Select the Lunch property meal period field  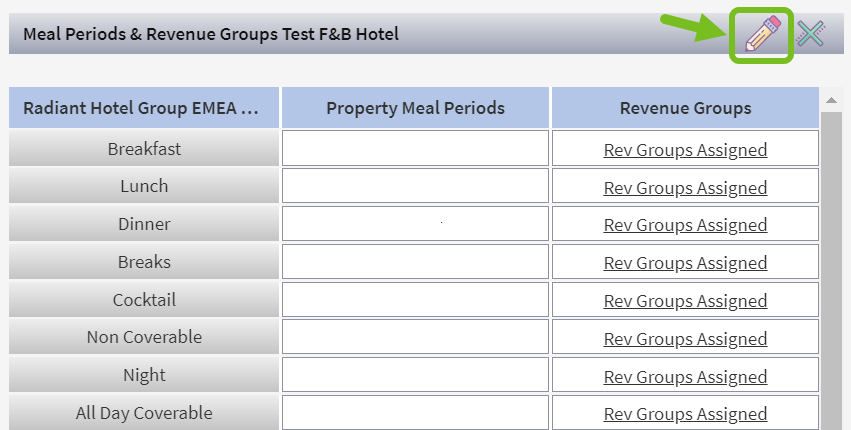coord(415,186)
